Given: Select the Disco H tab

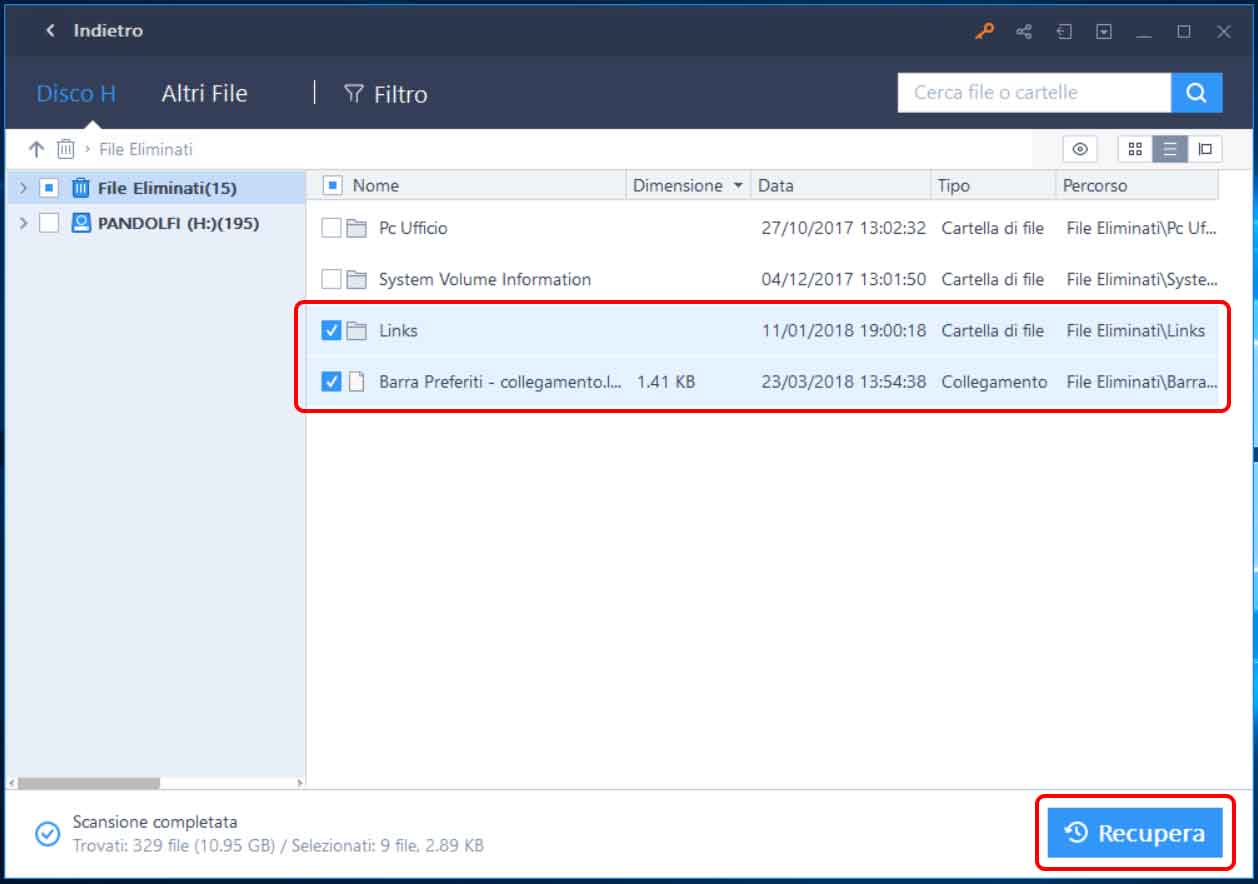Looking at the screenshot, I should pyautogui.click(x=76, y=94).
